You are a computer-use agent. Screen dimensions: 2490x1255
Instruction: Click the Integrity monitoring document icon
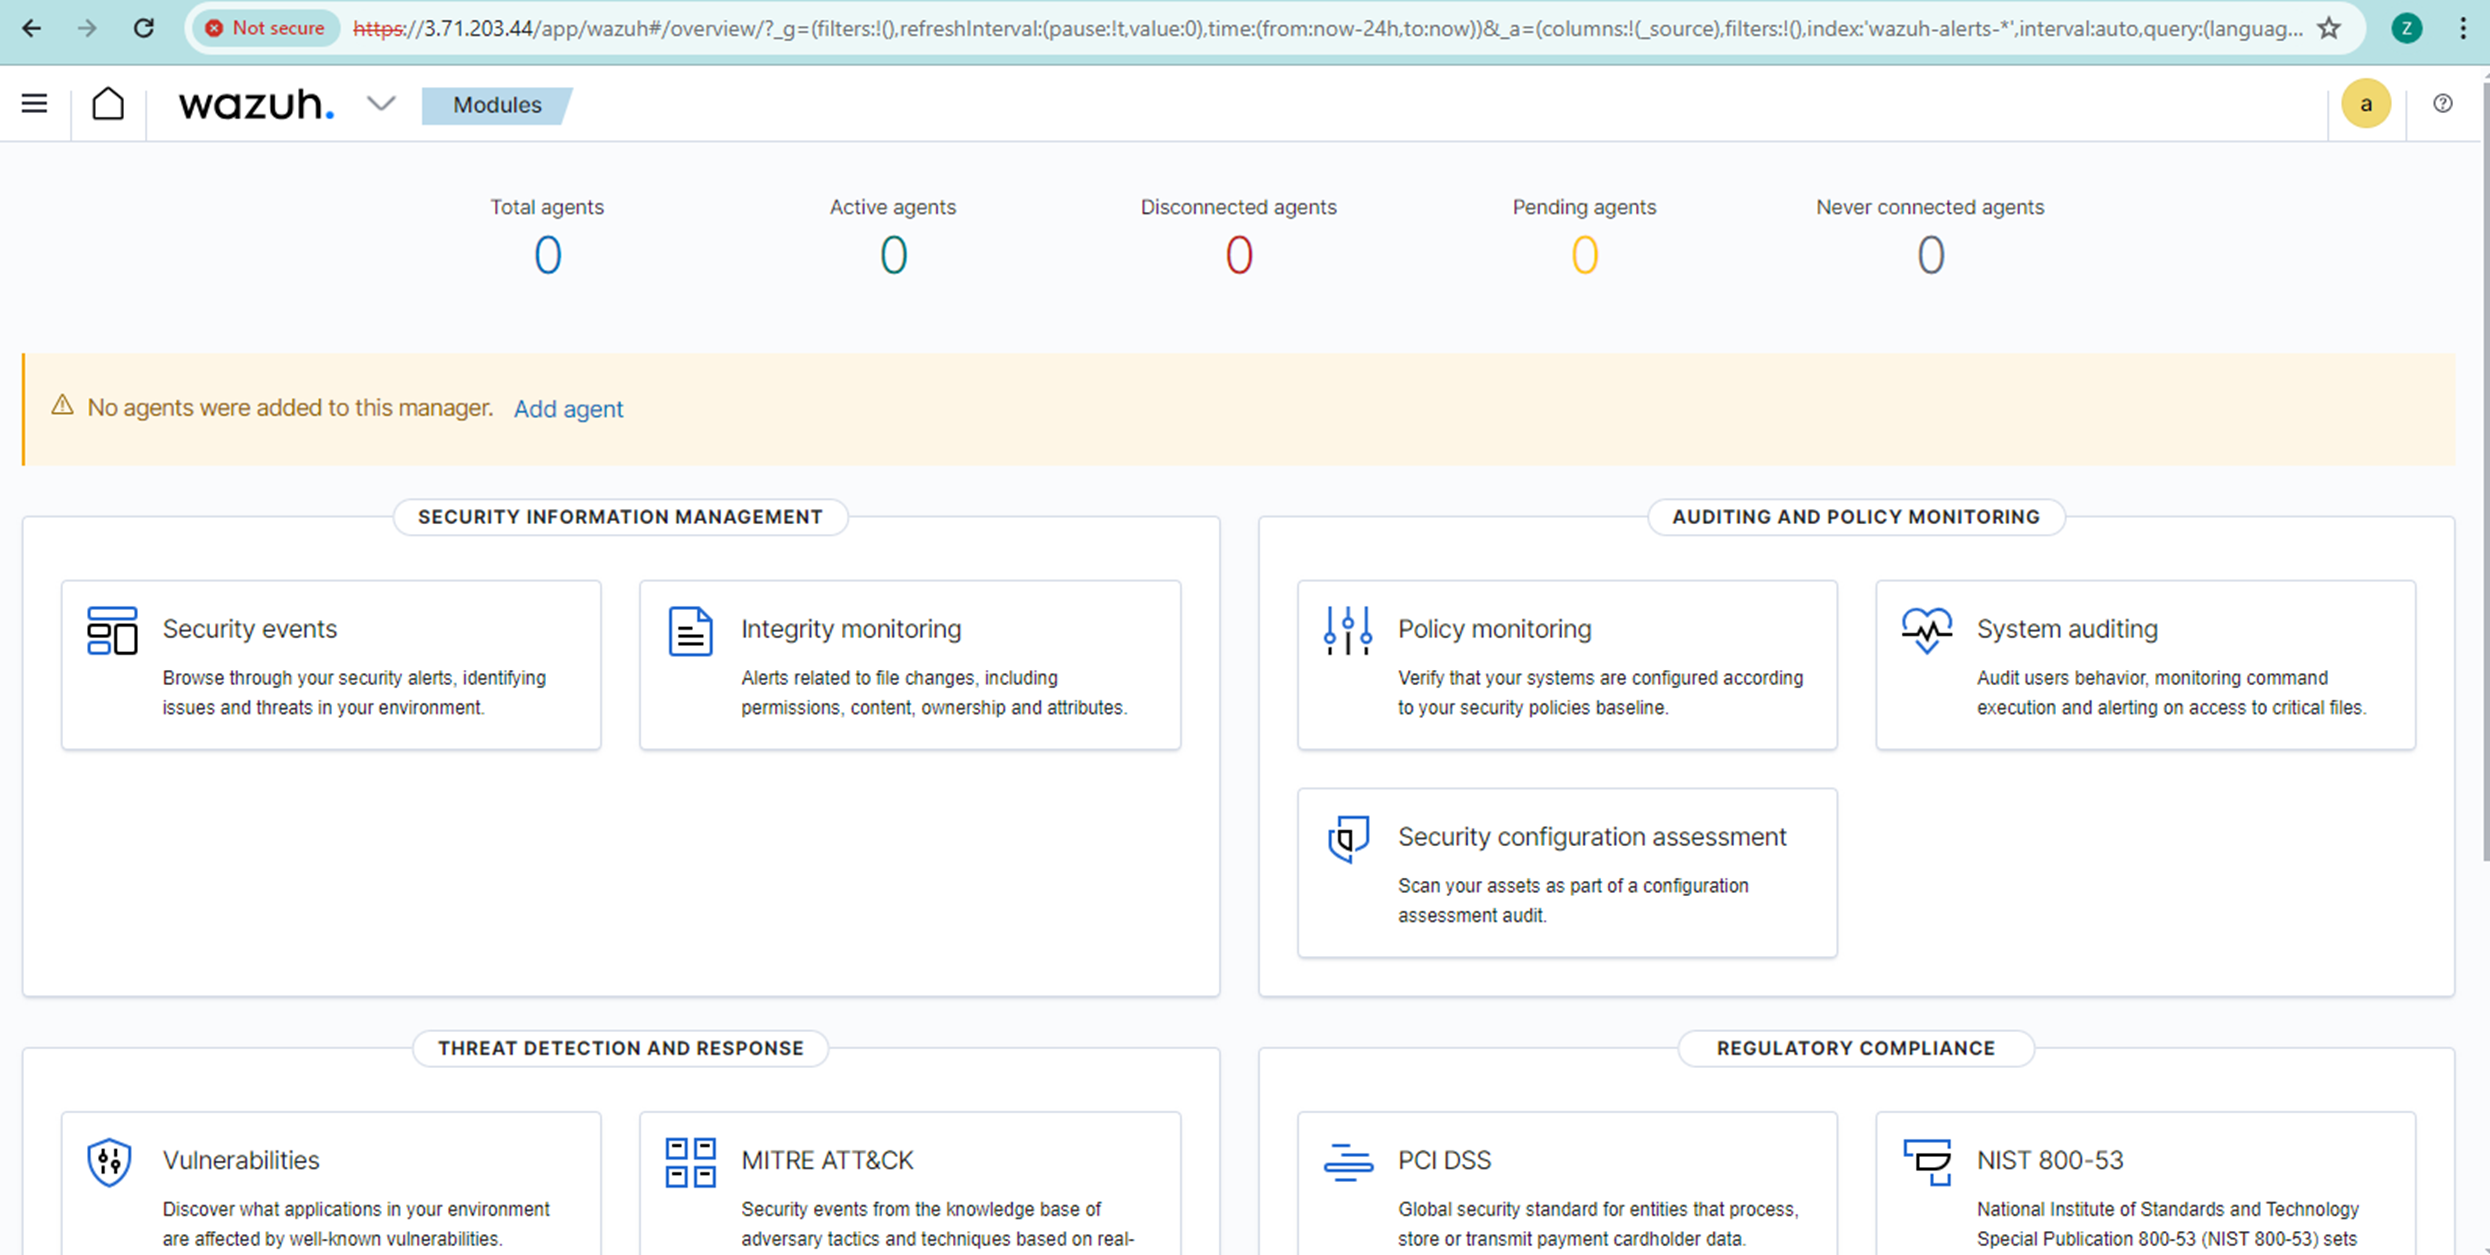click(690, 631)
